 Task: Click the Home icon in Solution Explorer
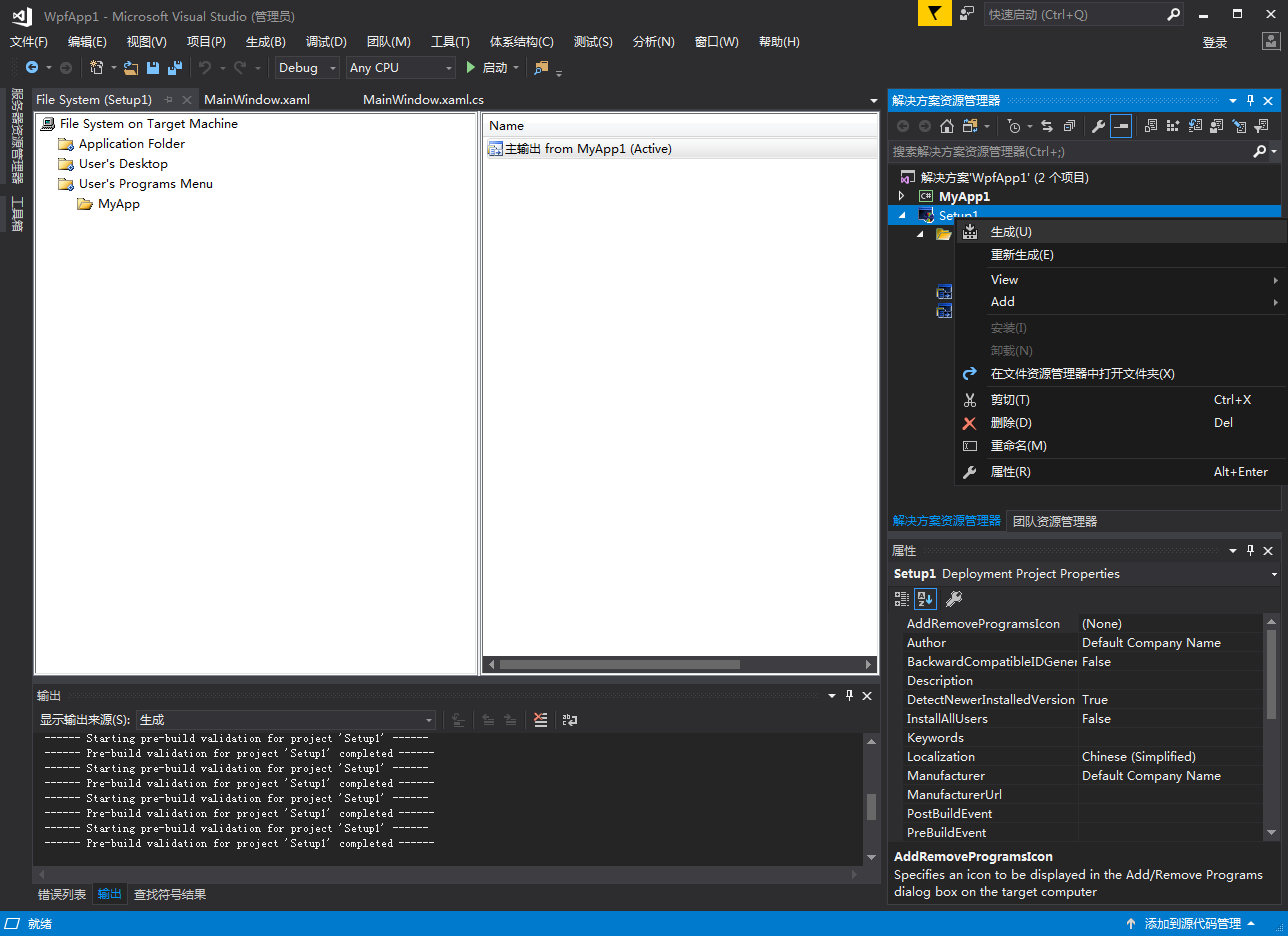point(946,126)
